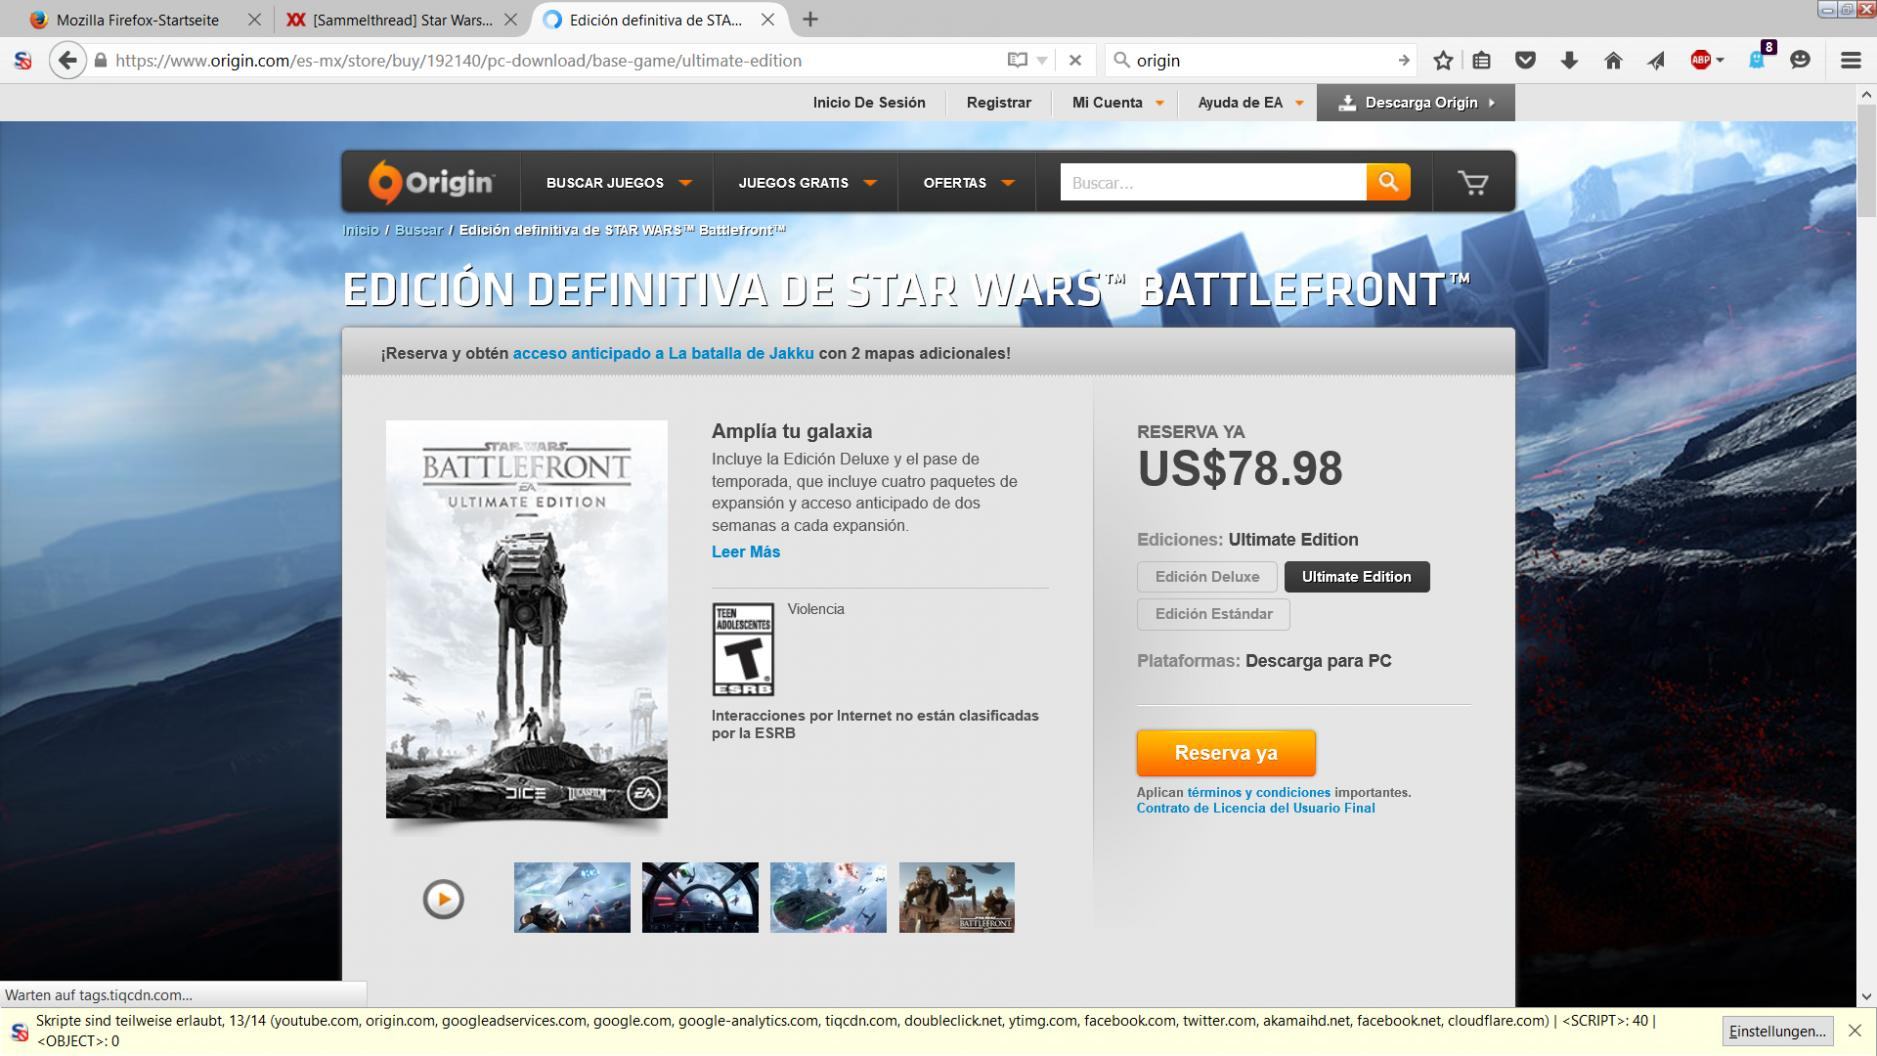Screen dimensions: 1877x1056
Task: Open the acceso anticipado a La batalla de Jakku link
Action: pyautogui.click(x=663, y=353)
